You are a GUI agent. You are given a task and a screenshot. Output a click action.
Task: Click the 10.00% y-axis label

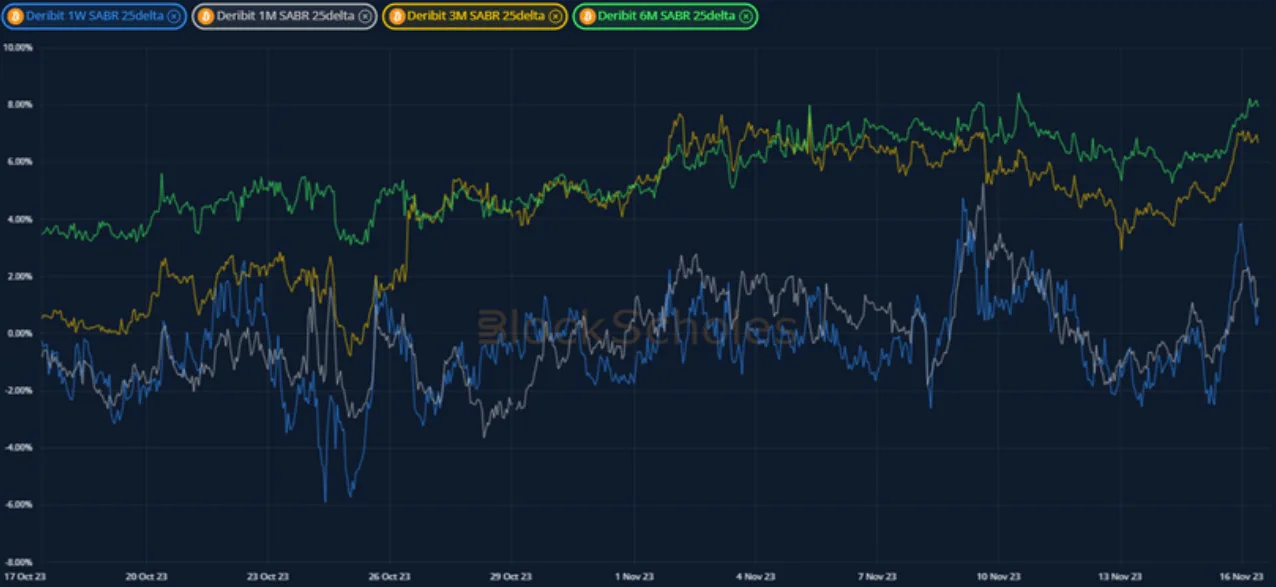tap(17, 47)
